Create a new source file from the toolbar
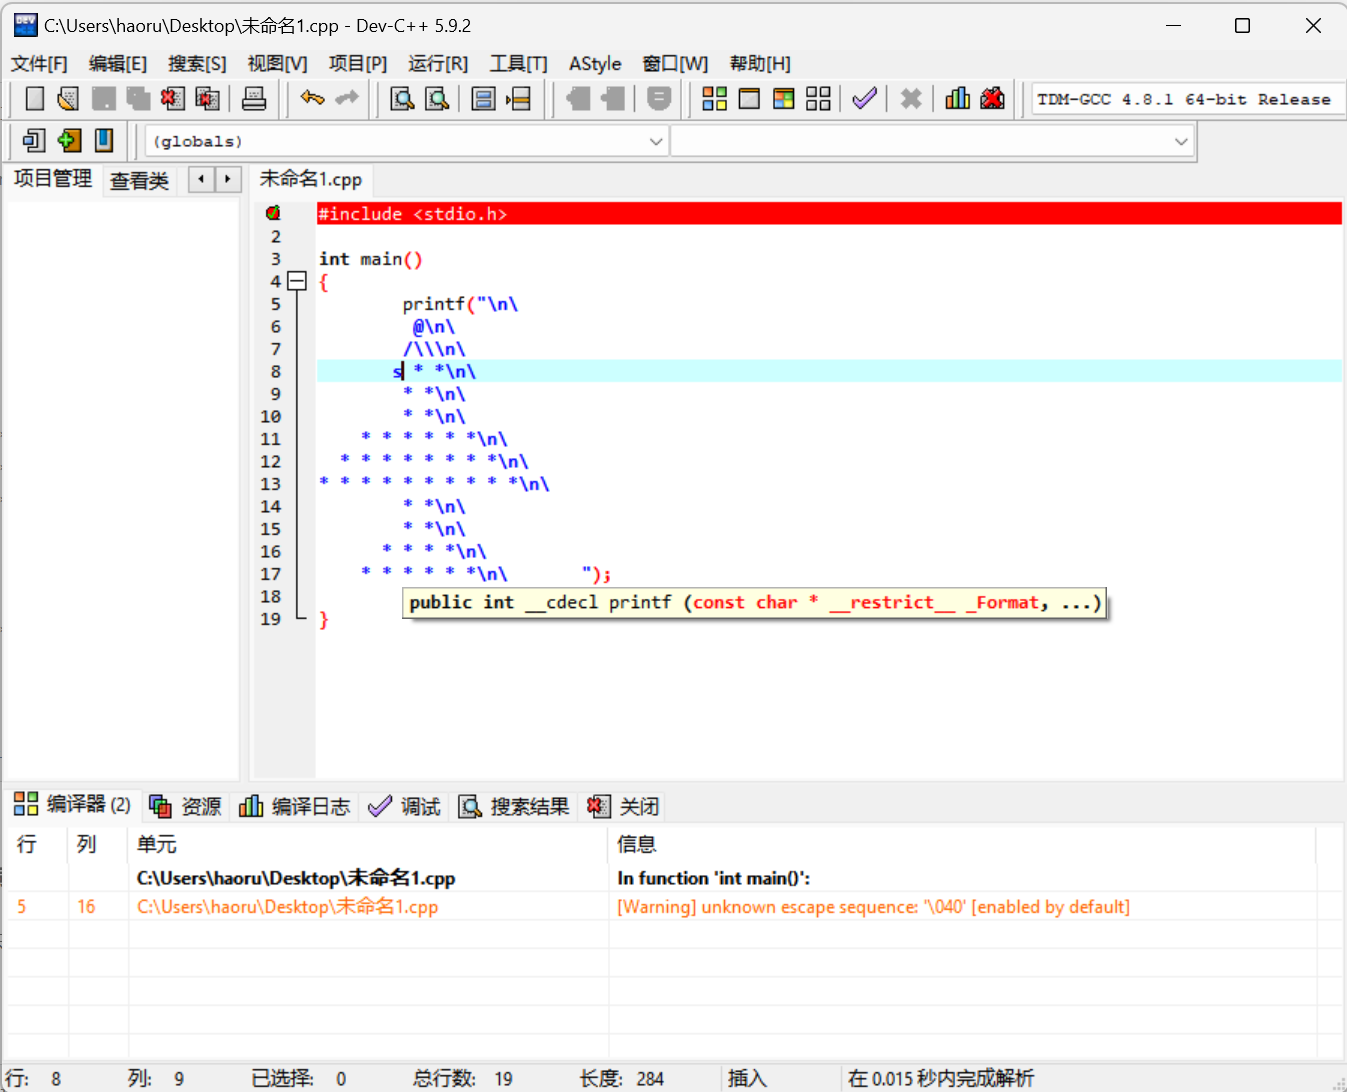The height and width of the screenshot is (1092, 1347). coord(34,98)
